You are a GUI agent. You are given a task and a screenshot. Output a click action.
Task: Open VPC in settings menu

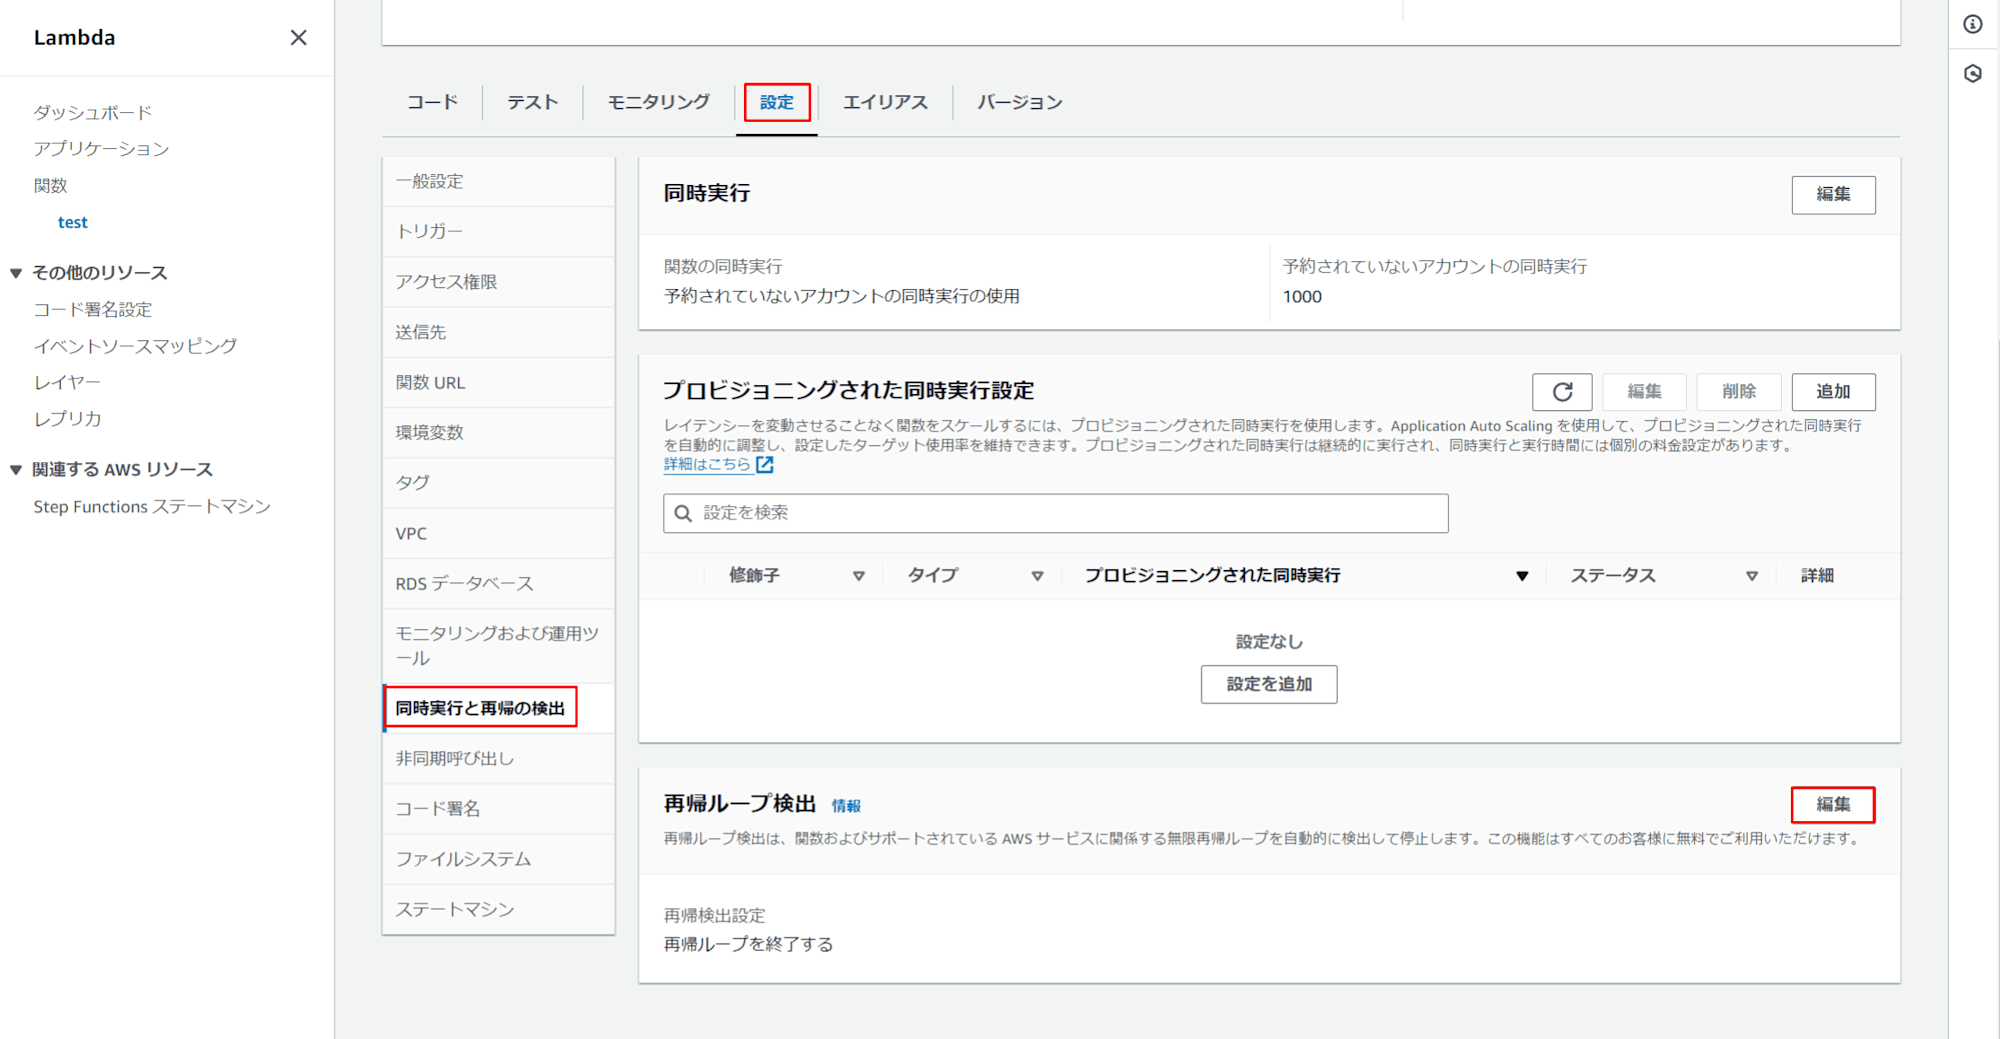coord(498,534)
